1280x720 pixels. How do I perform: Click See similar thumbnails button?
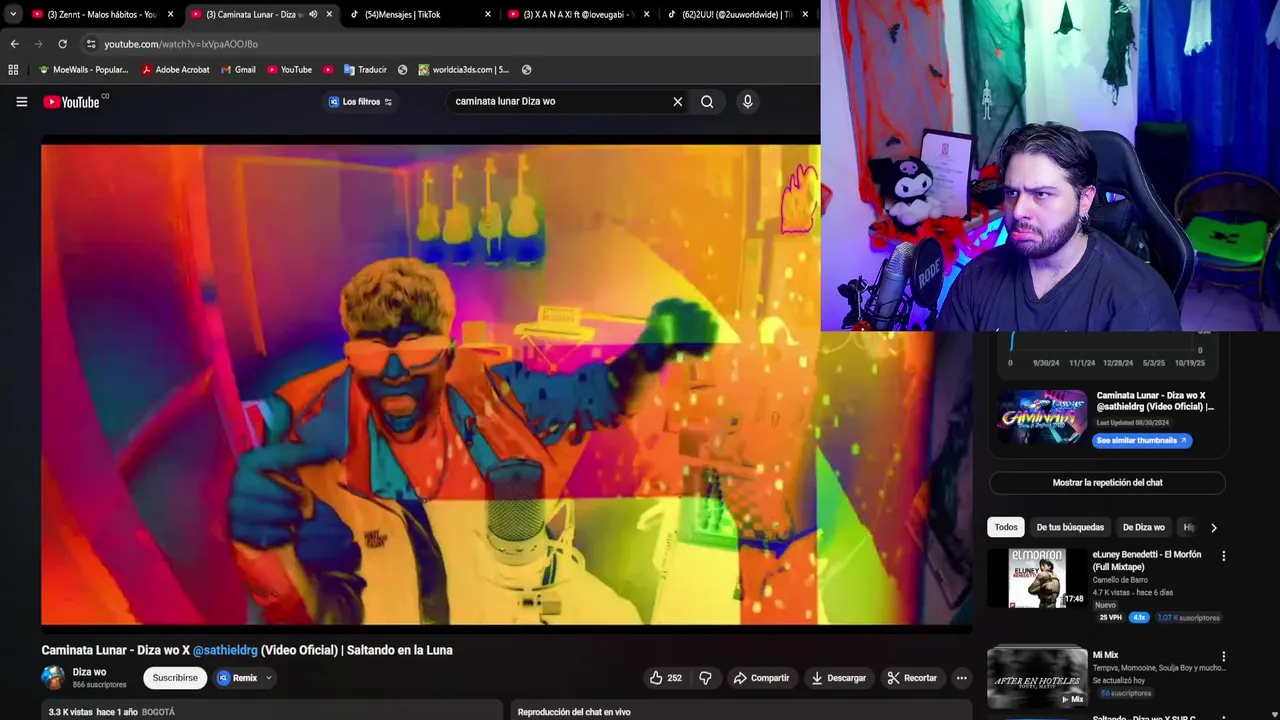[x=1142, y=440]
